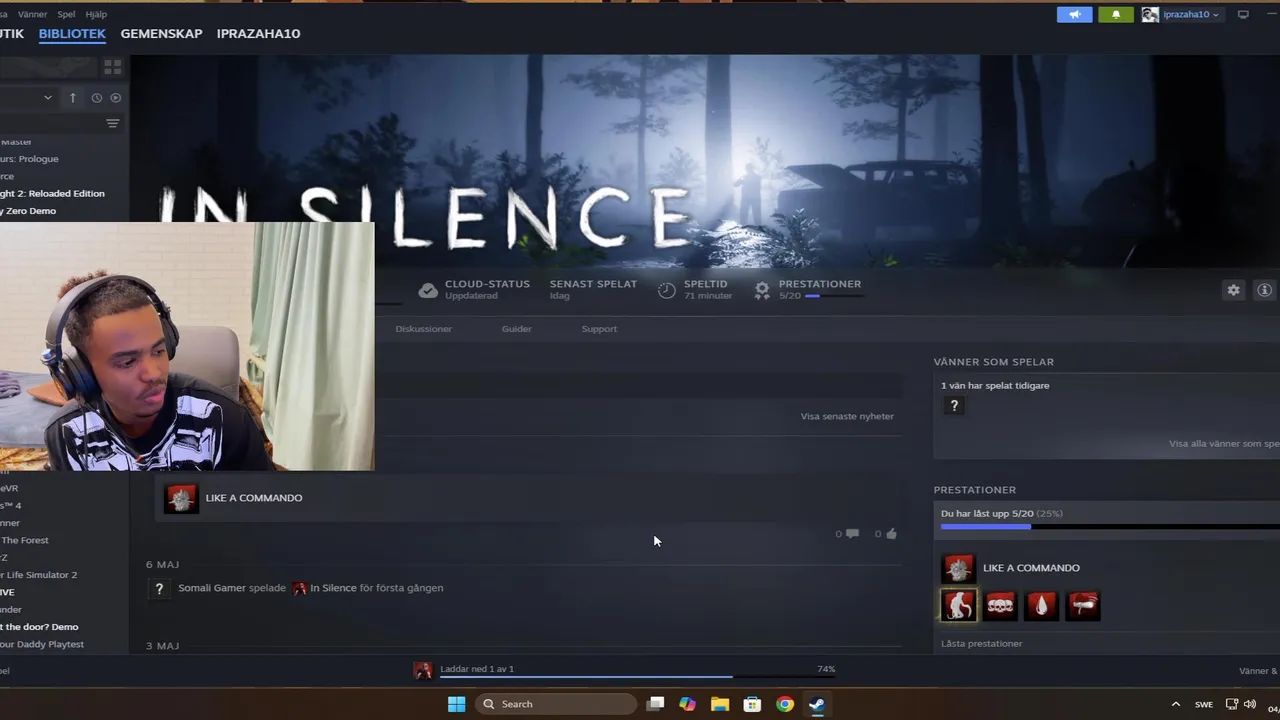Open the IPRAZAHA10 profile tab
Screen dimensions: 1280x720
258,34
